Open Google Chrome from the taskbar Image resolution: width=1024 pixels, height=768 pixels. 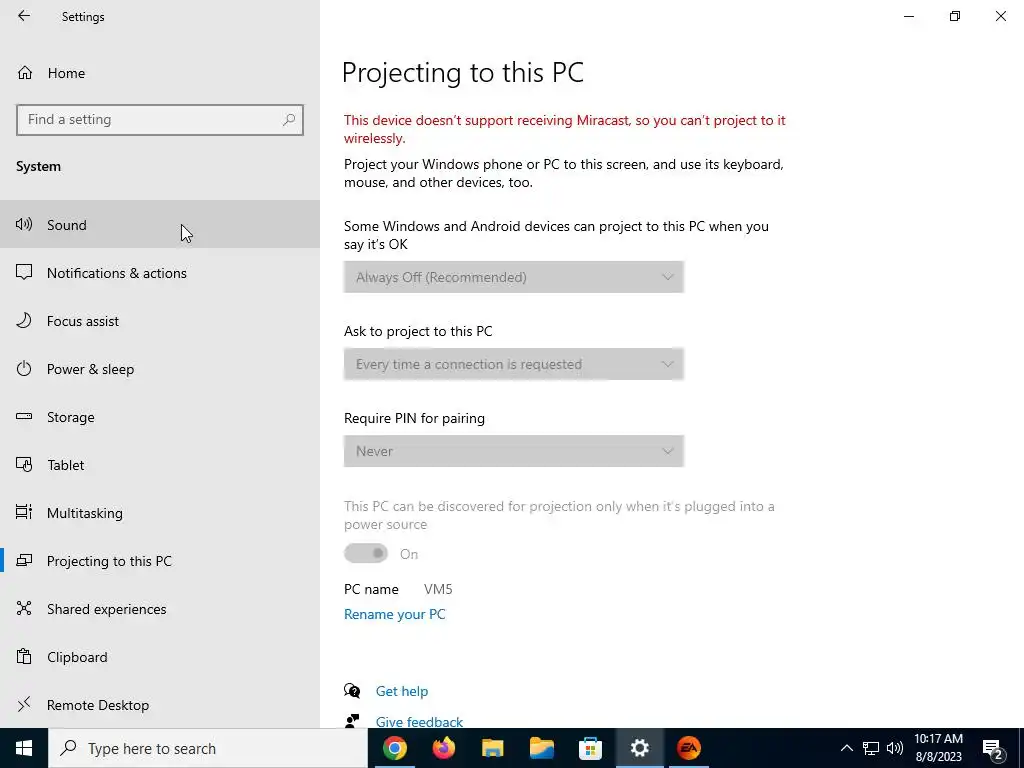394,748
